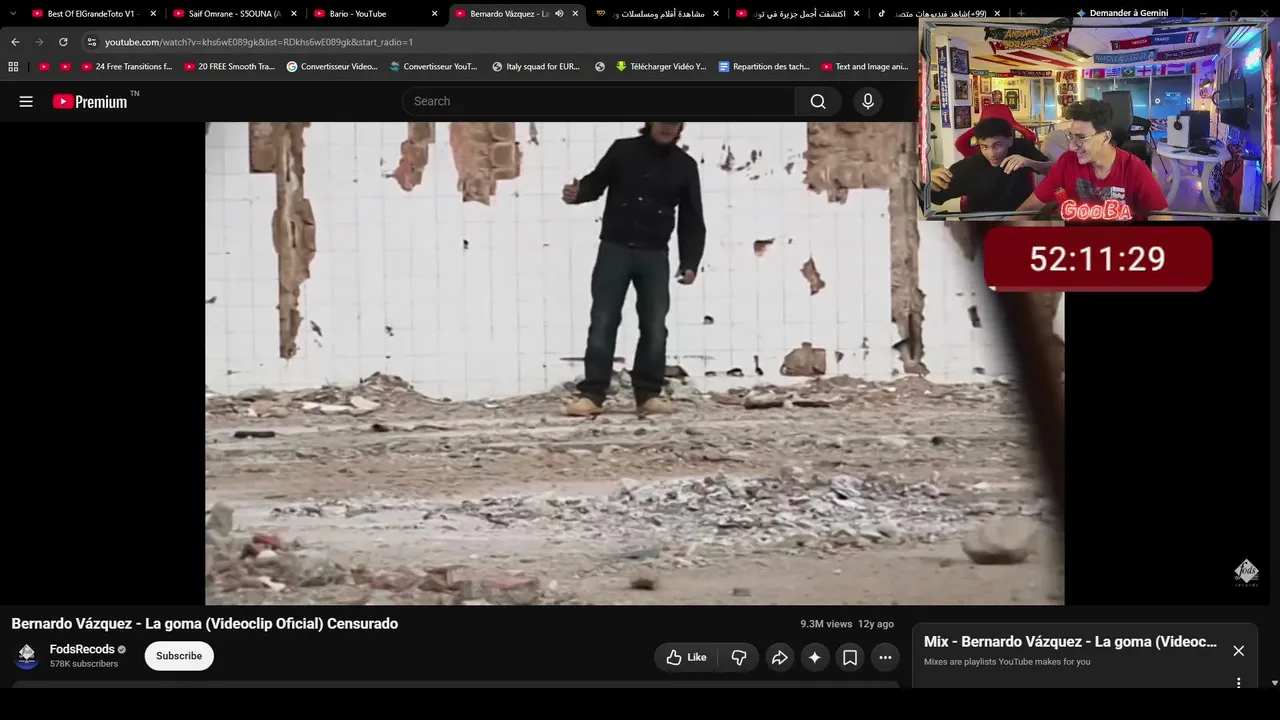Close the اكتشفت أجمل جزيرة tab

tap(857, 14)
